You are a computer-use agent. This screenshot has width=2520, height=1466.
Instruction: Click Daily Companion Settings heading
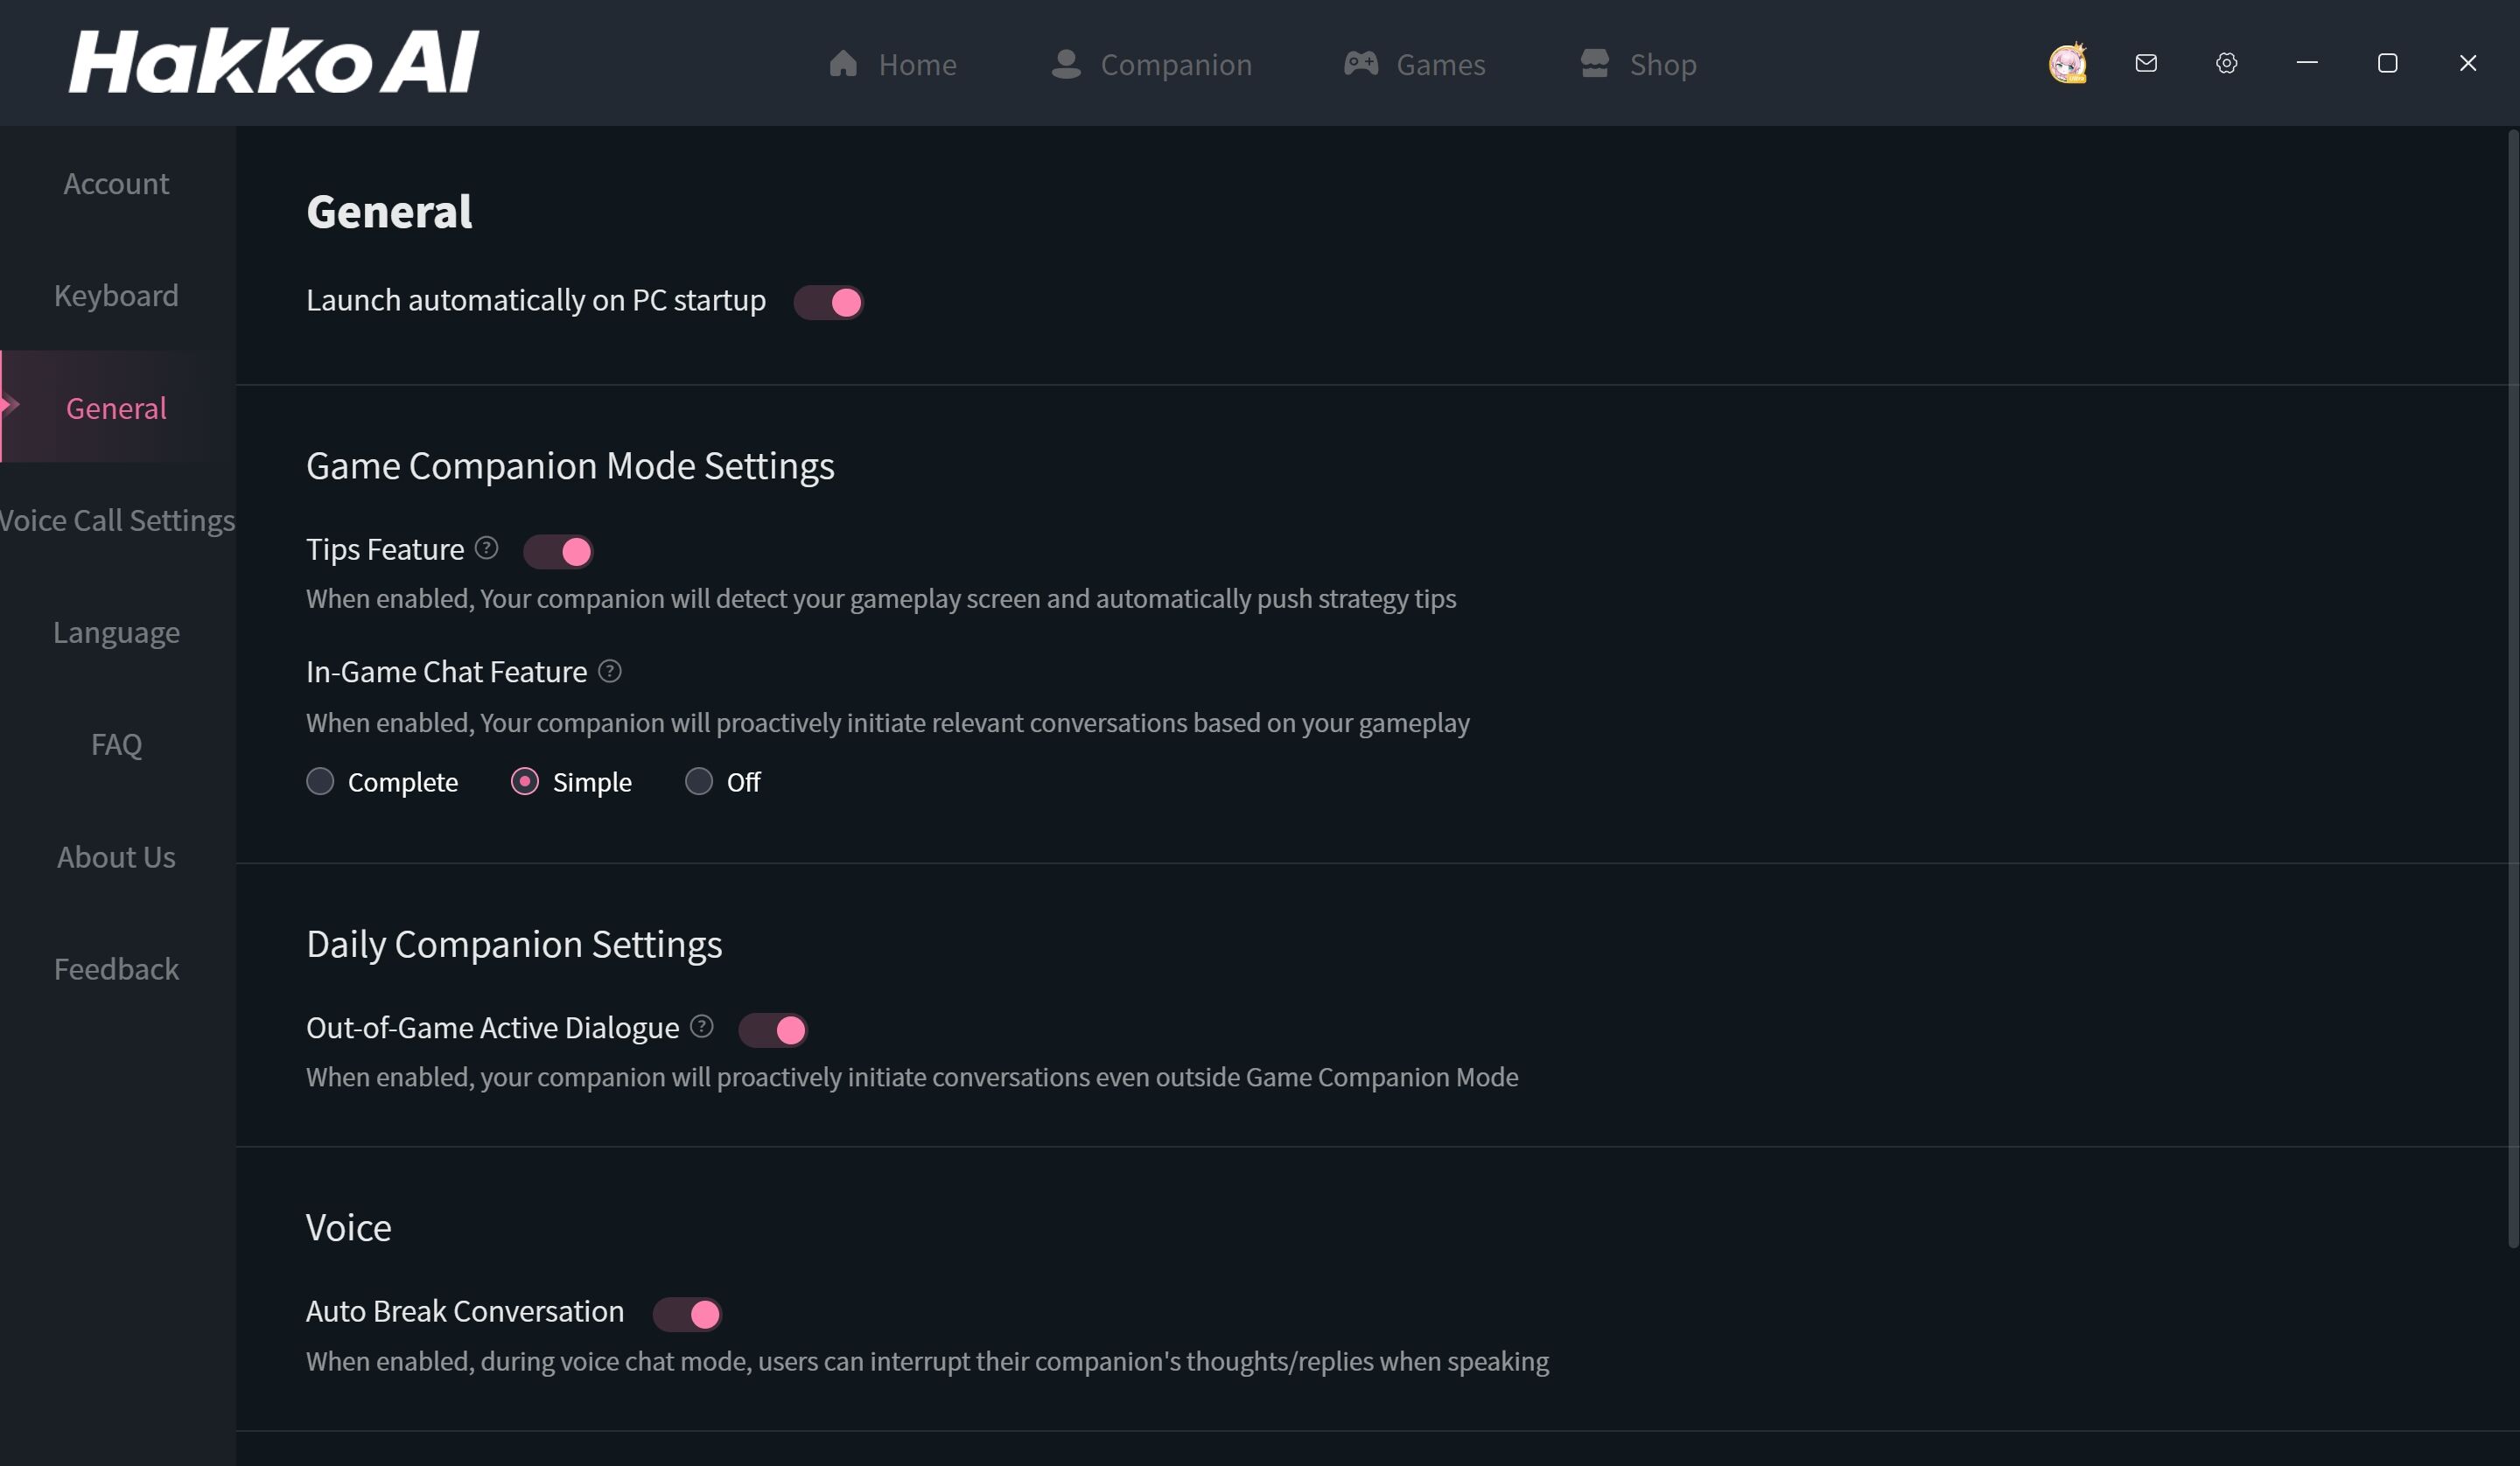(514, 944)
